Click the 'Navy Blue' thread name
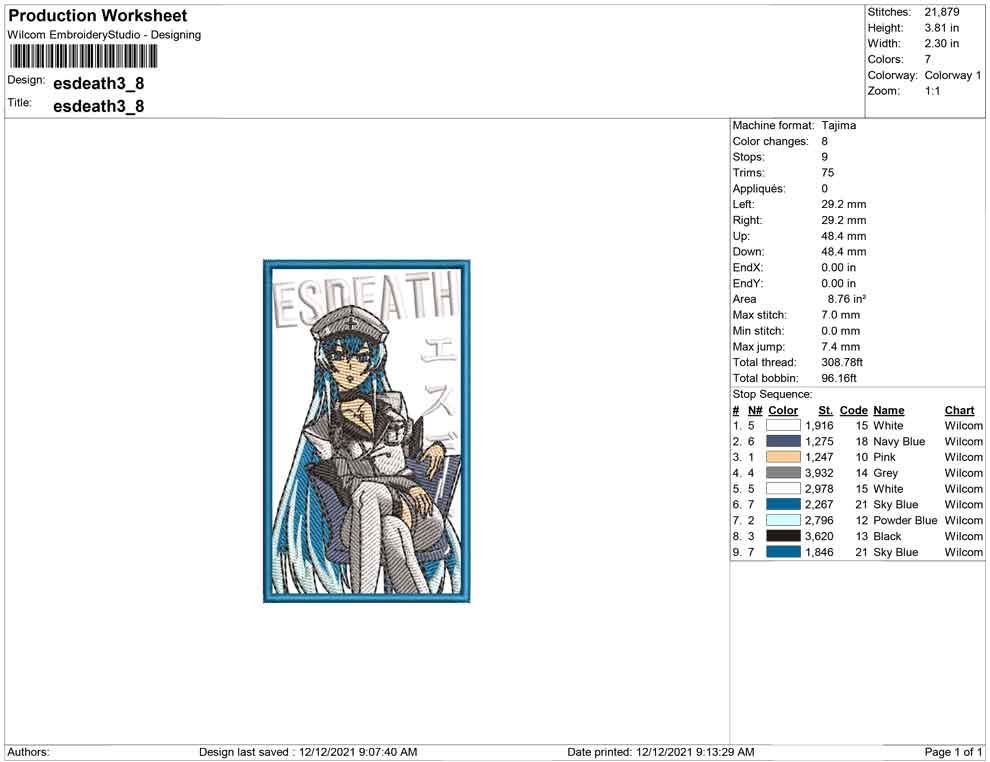 point(899,441)
